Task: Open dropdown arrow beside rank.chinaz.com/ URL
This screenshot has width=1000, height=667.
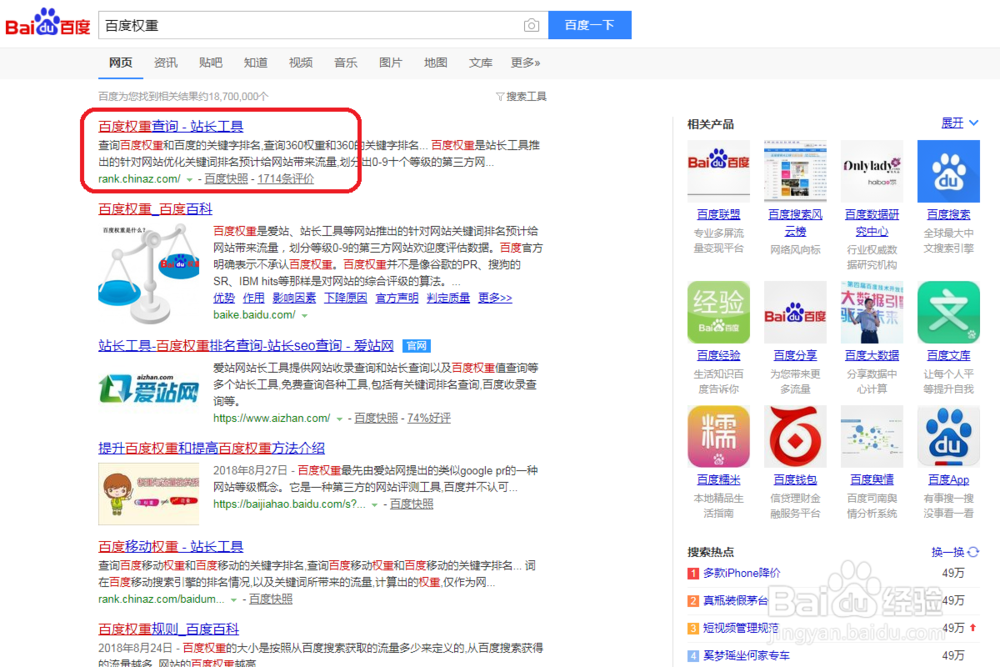Action: (x=189, y=180)
